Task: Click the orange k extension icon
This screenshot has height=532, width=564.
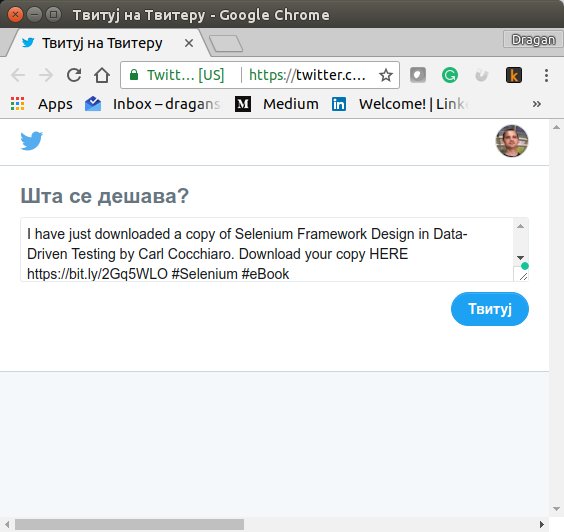Action: (x=514, y=75)
